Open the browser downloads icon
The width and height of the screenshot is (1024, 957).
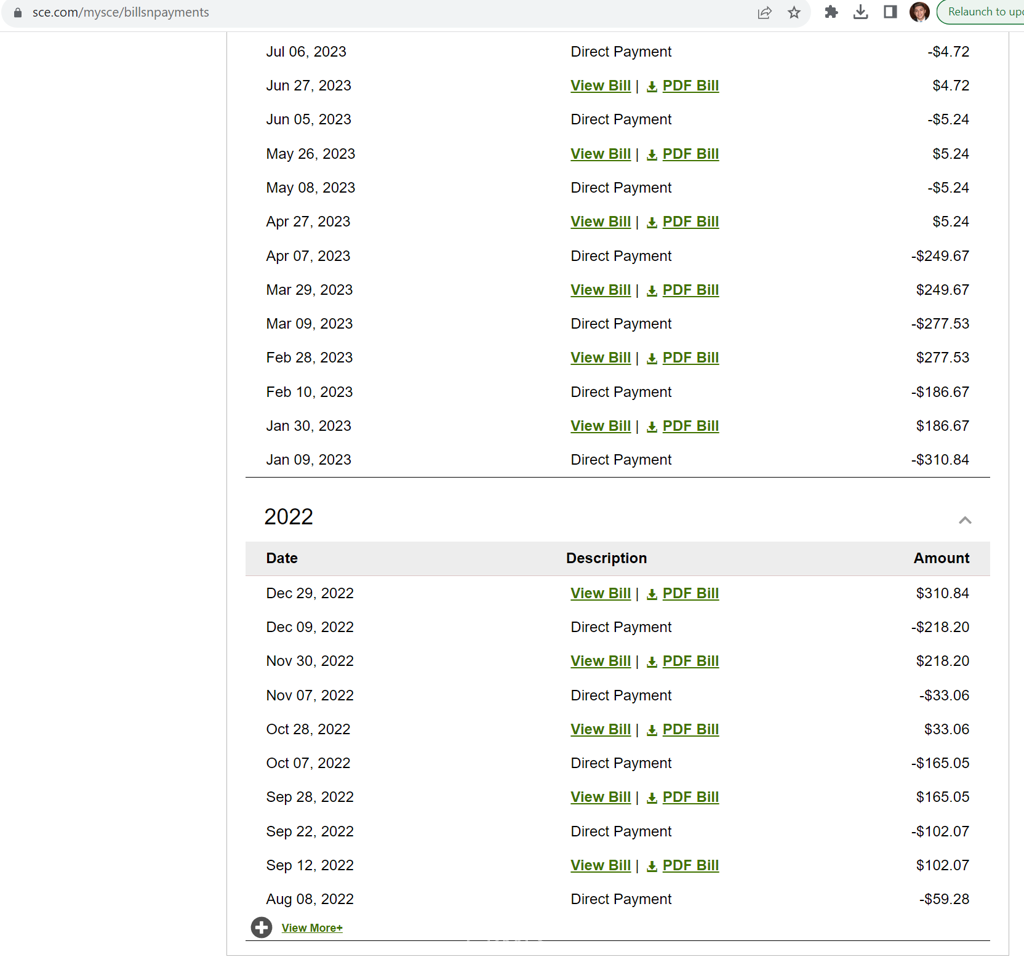coord(860,12)
